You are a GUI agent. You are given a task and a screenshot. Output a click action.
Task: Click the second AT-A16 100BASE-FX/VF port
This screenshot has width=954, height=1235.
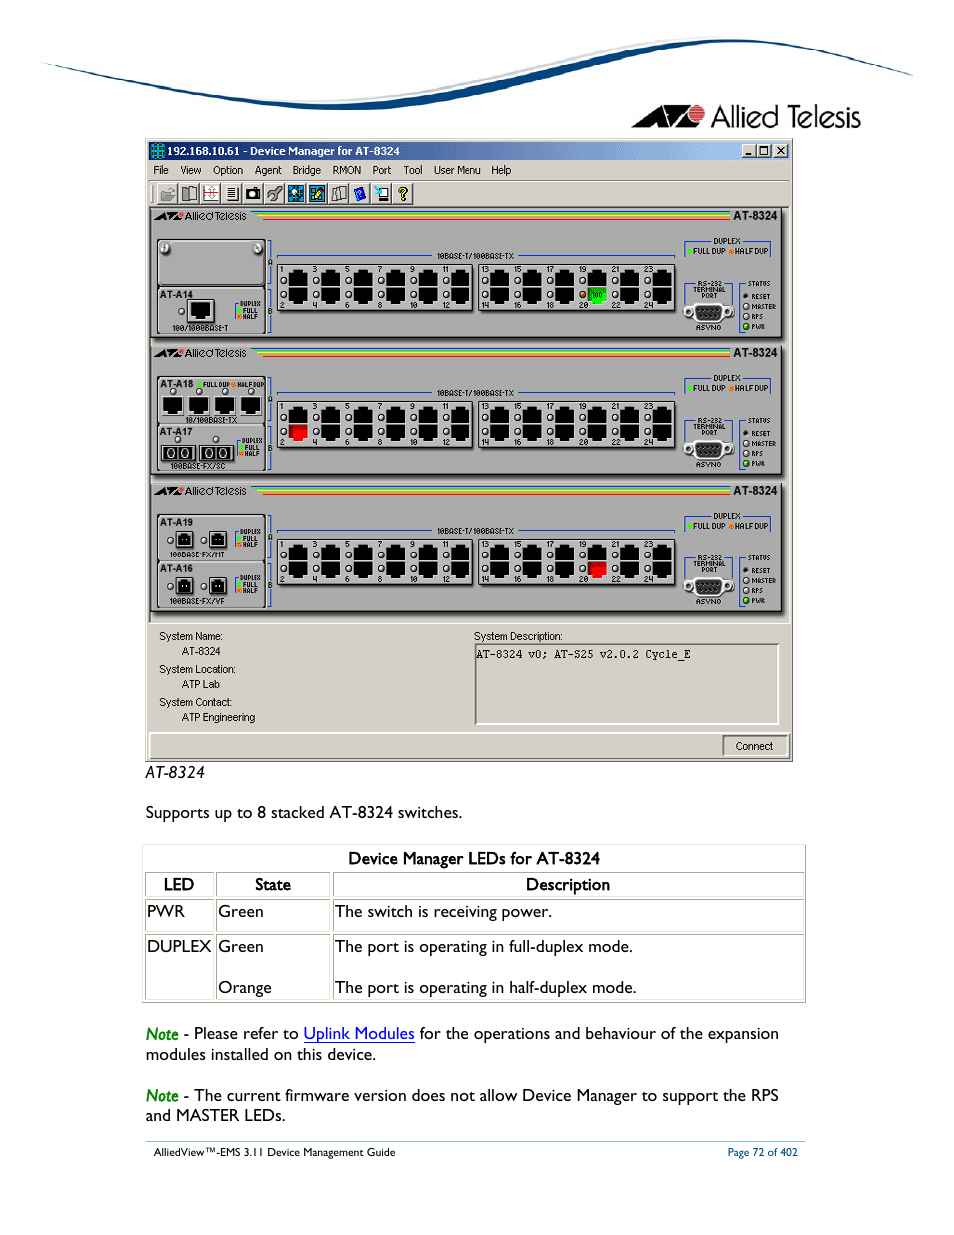click(x=218, y=586)
